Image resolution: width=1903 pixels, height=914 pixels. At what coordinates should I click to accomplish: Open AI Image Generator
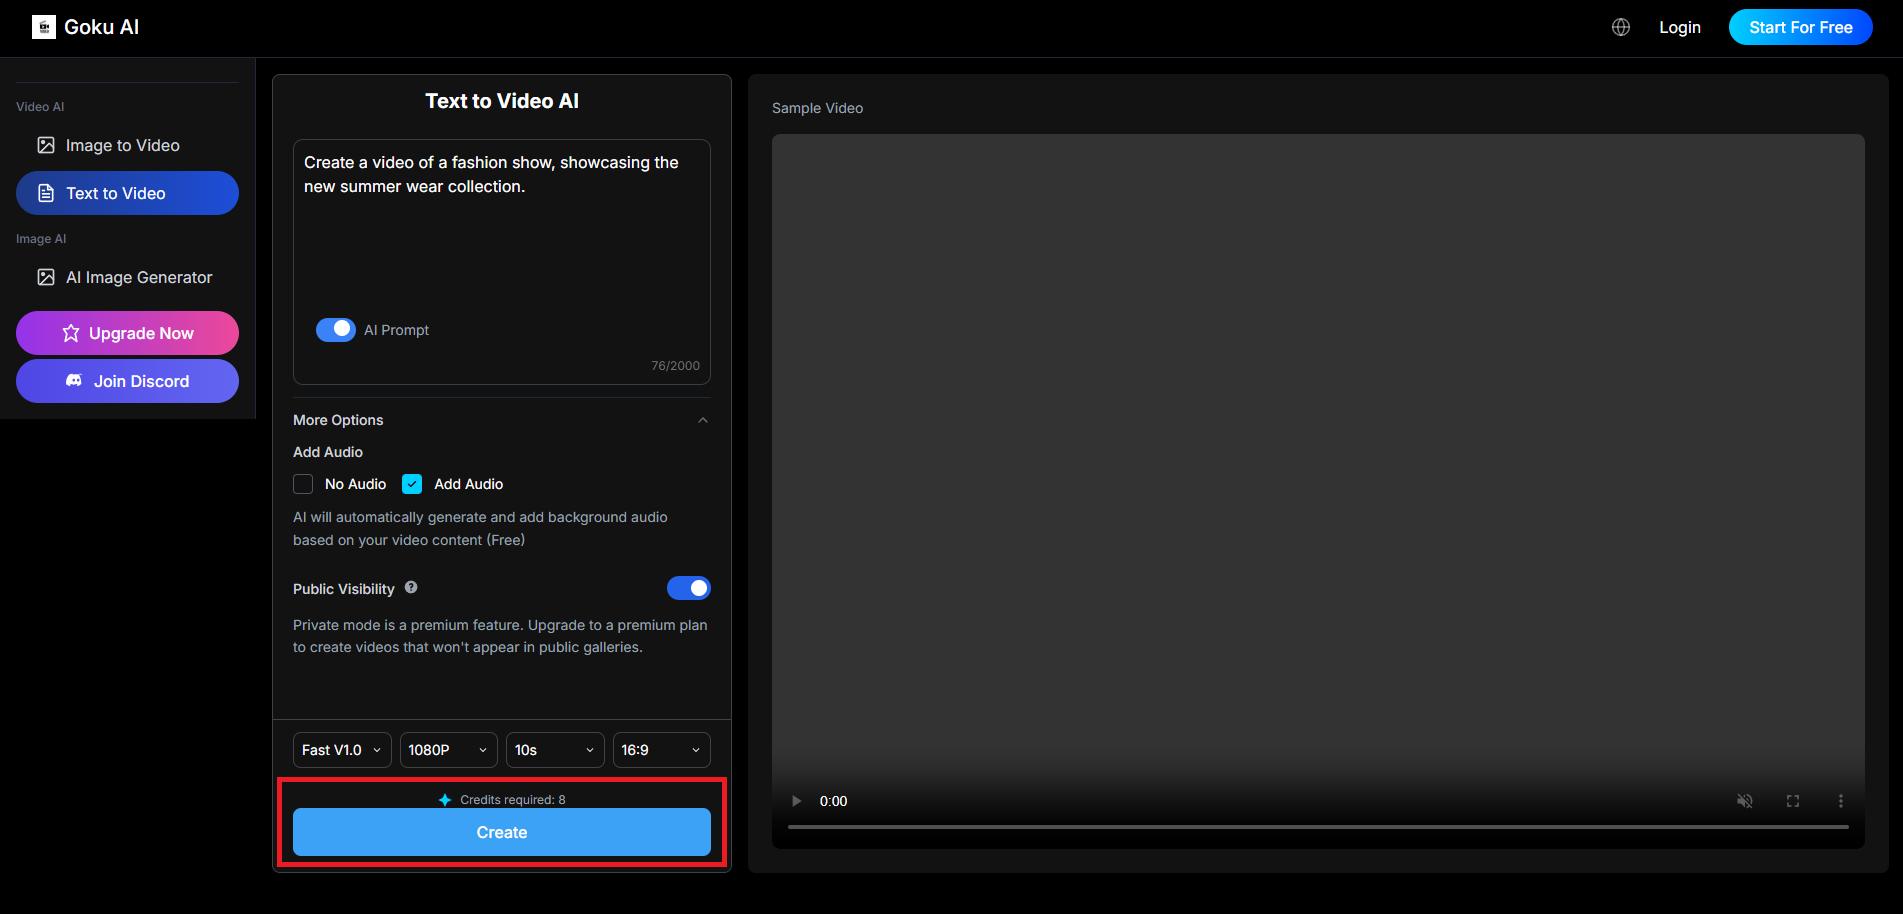(127, 277)
